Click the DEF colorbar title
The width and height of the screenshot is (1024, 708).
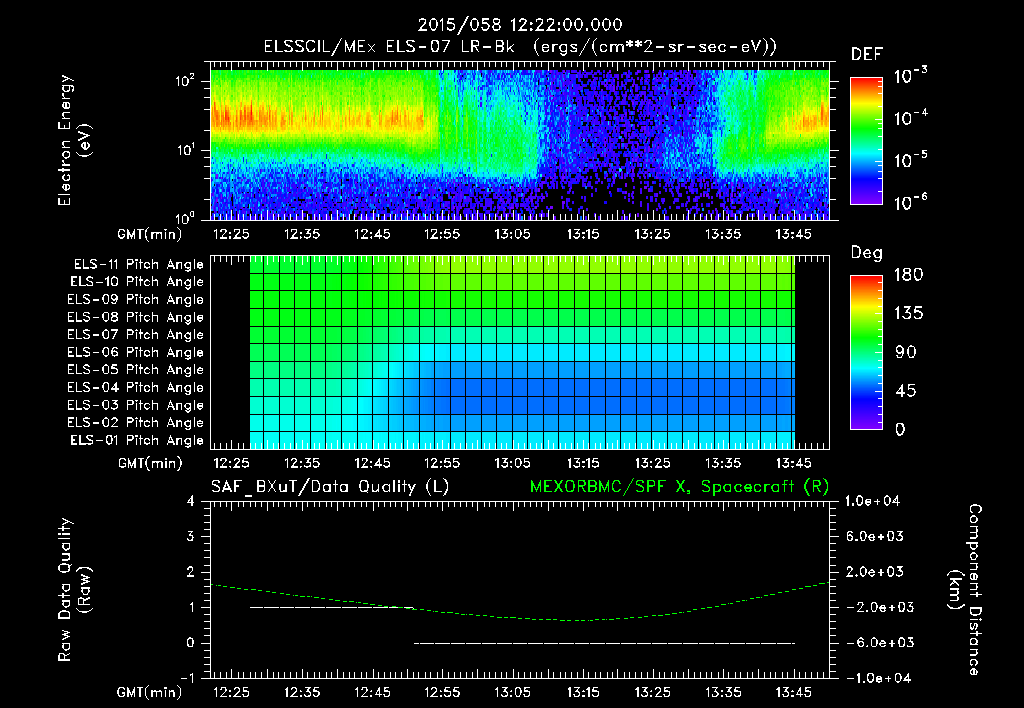tap(867, 55)
